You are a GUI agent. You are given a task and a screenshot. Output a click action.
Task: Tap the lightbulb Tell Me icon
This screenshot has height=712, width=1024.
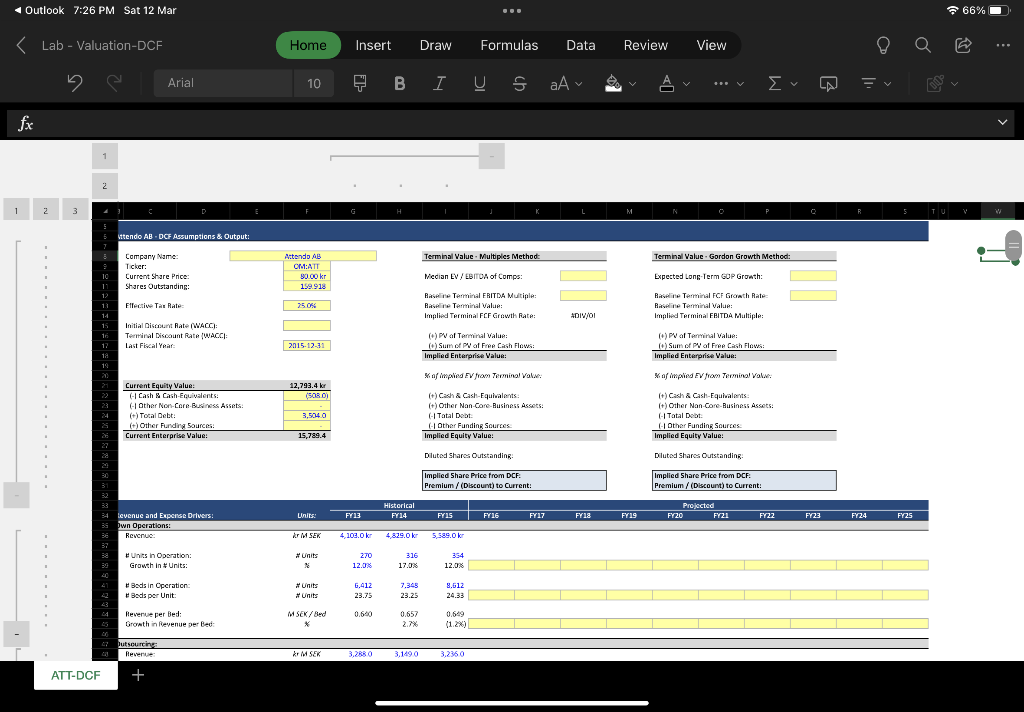point(883,45)
